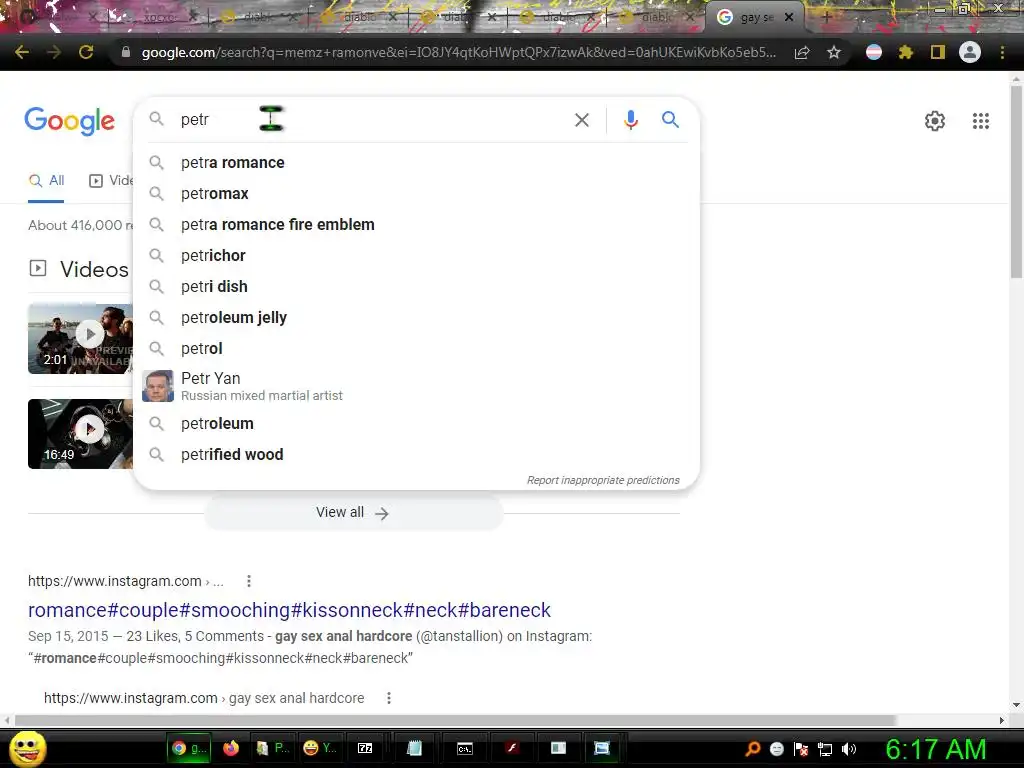Click the Google logo
The width and height of the screenshot is (1024, 768).
pos(70,121)
